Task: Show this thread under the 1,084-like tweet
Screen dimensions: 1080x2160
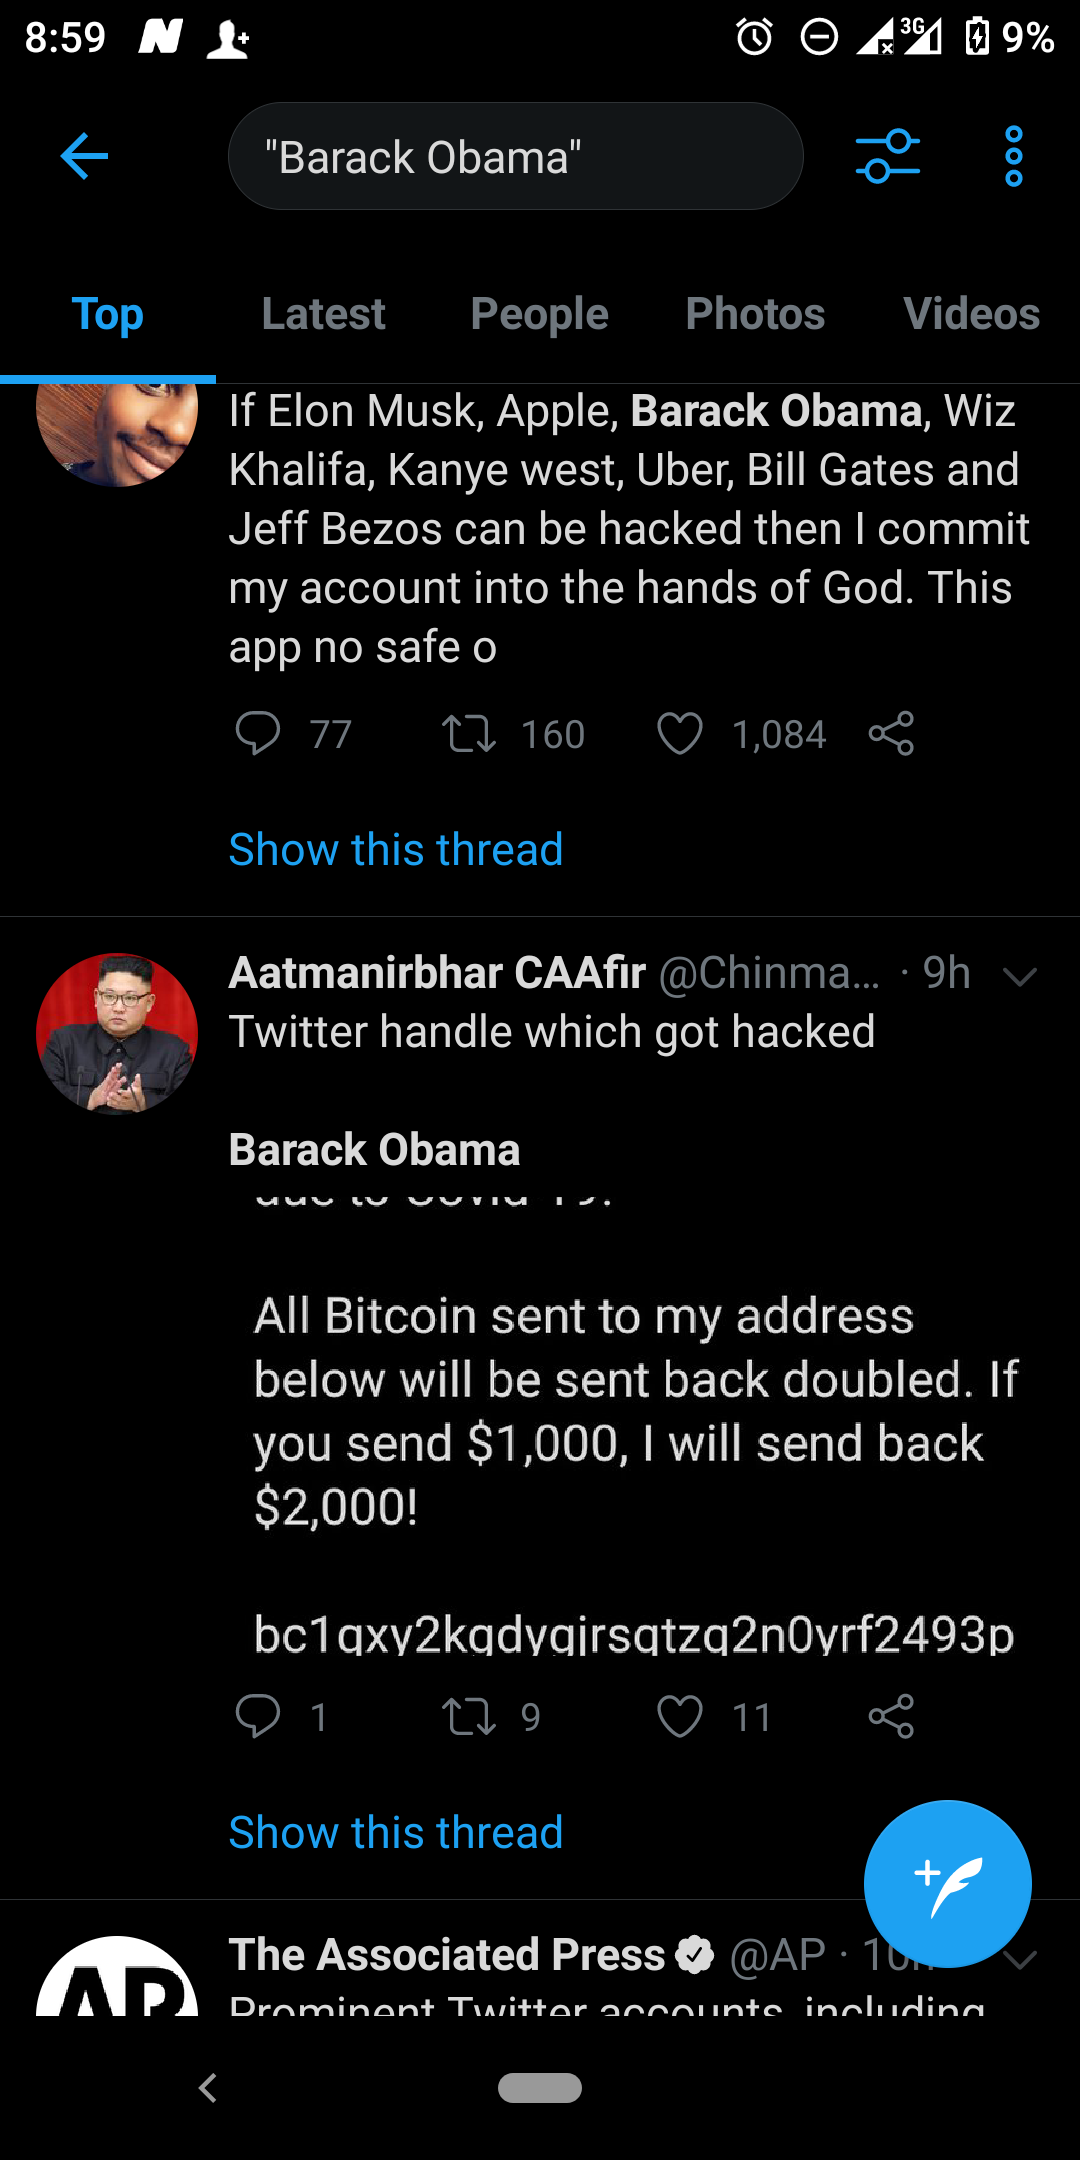Action: pos(396,850)
